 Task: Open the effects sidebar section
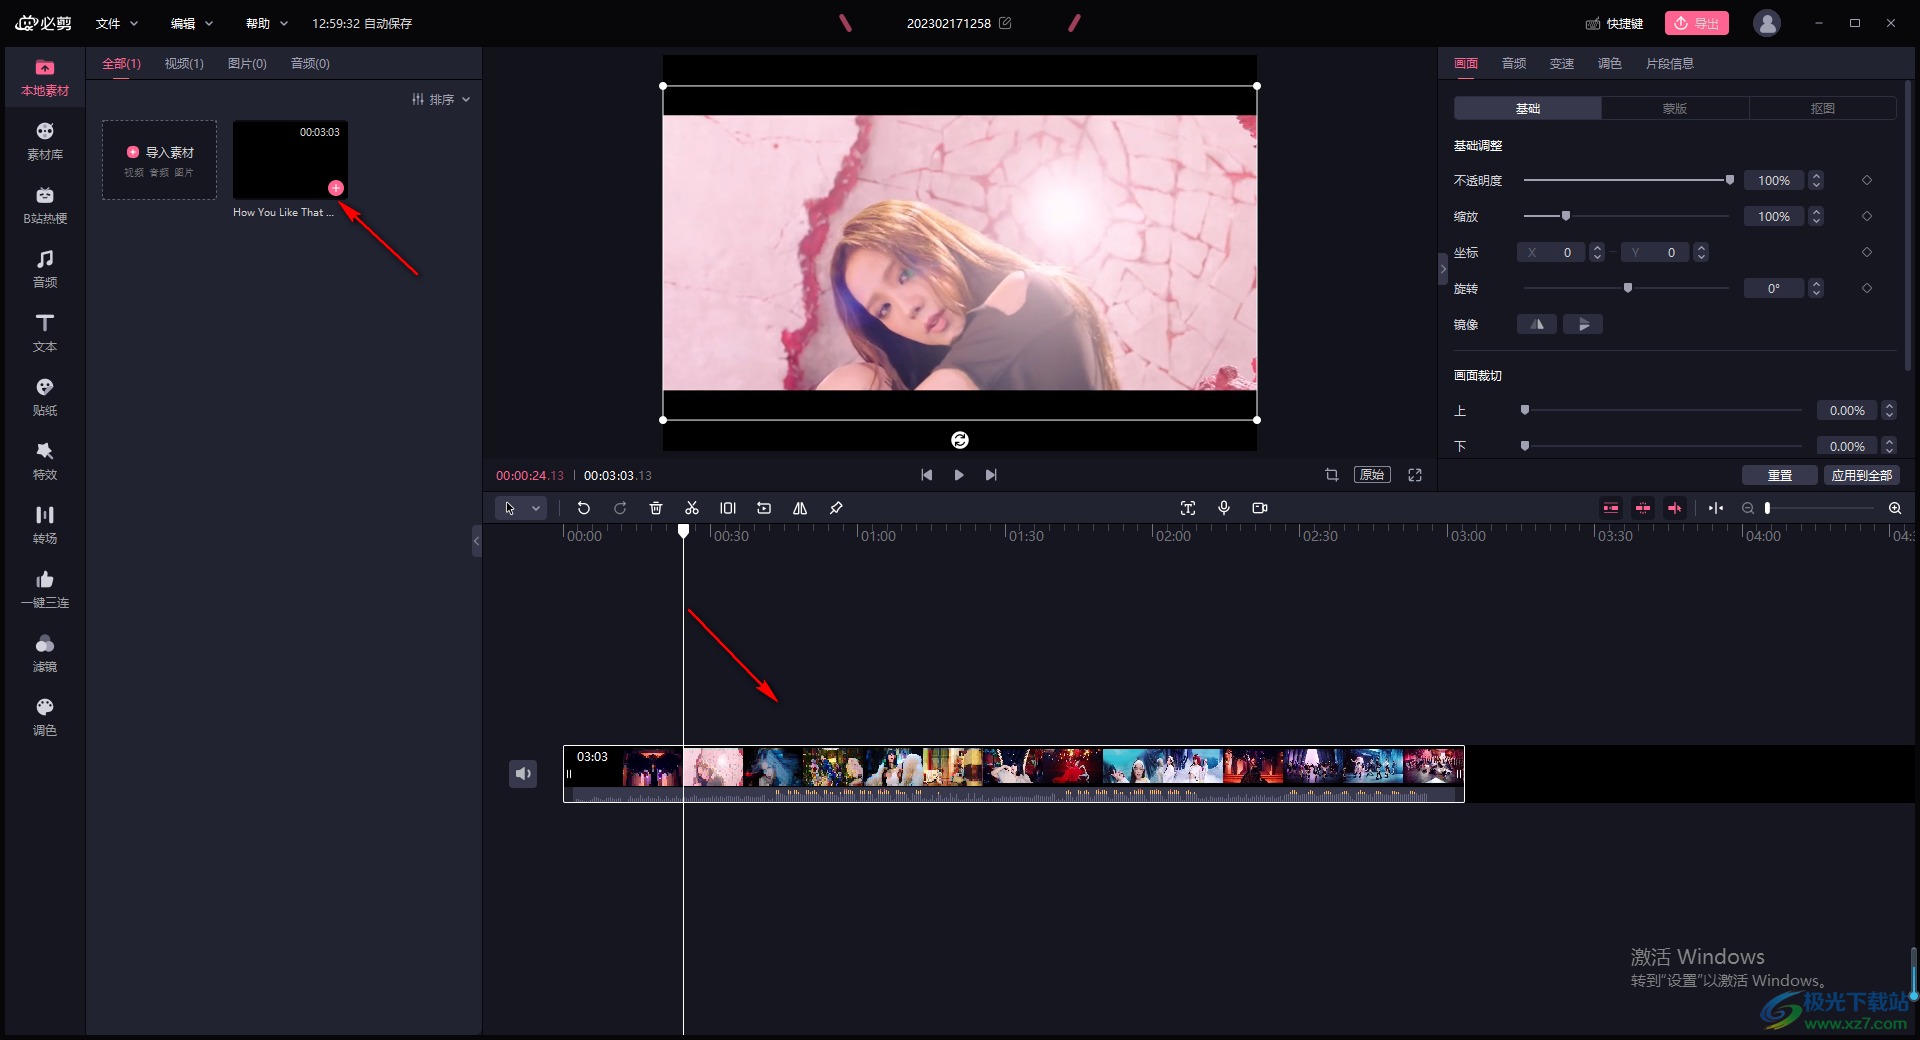(45, 462)
